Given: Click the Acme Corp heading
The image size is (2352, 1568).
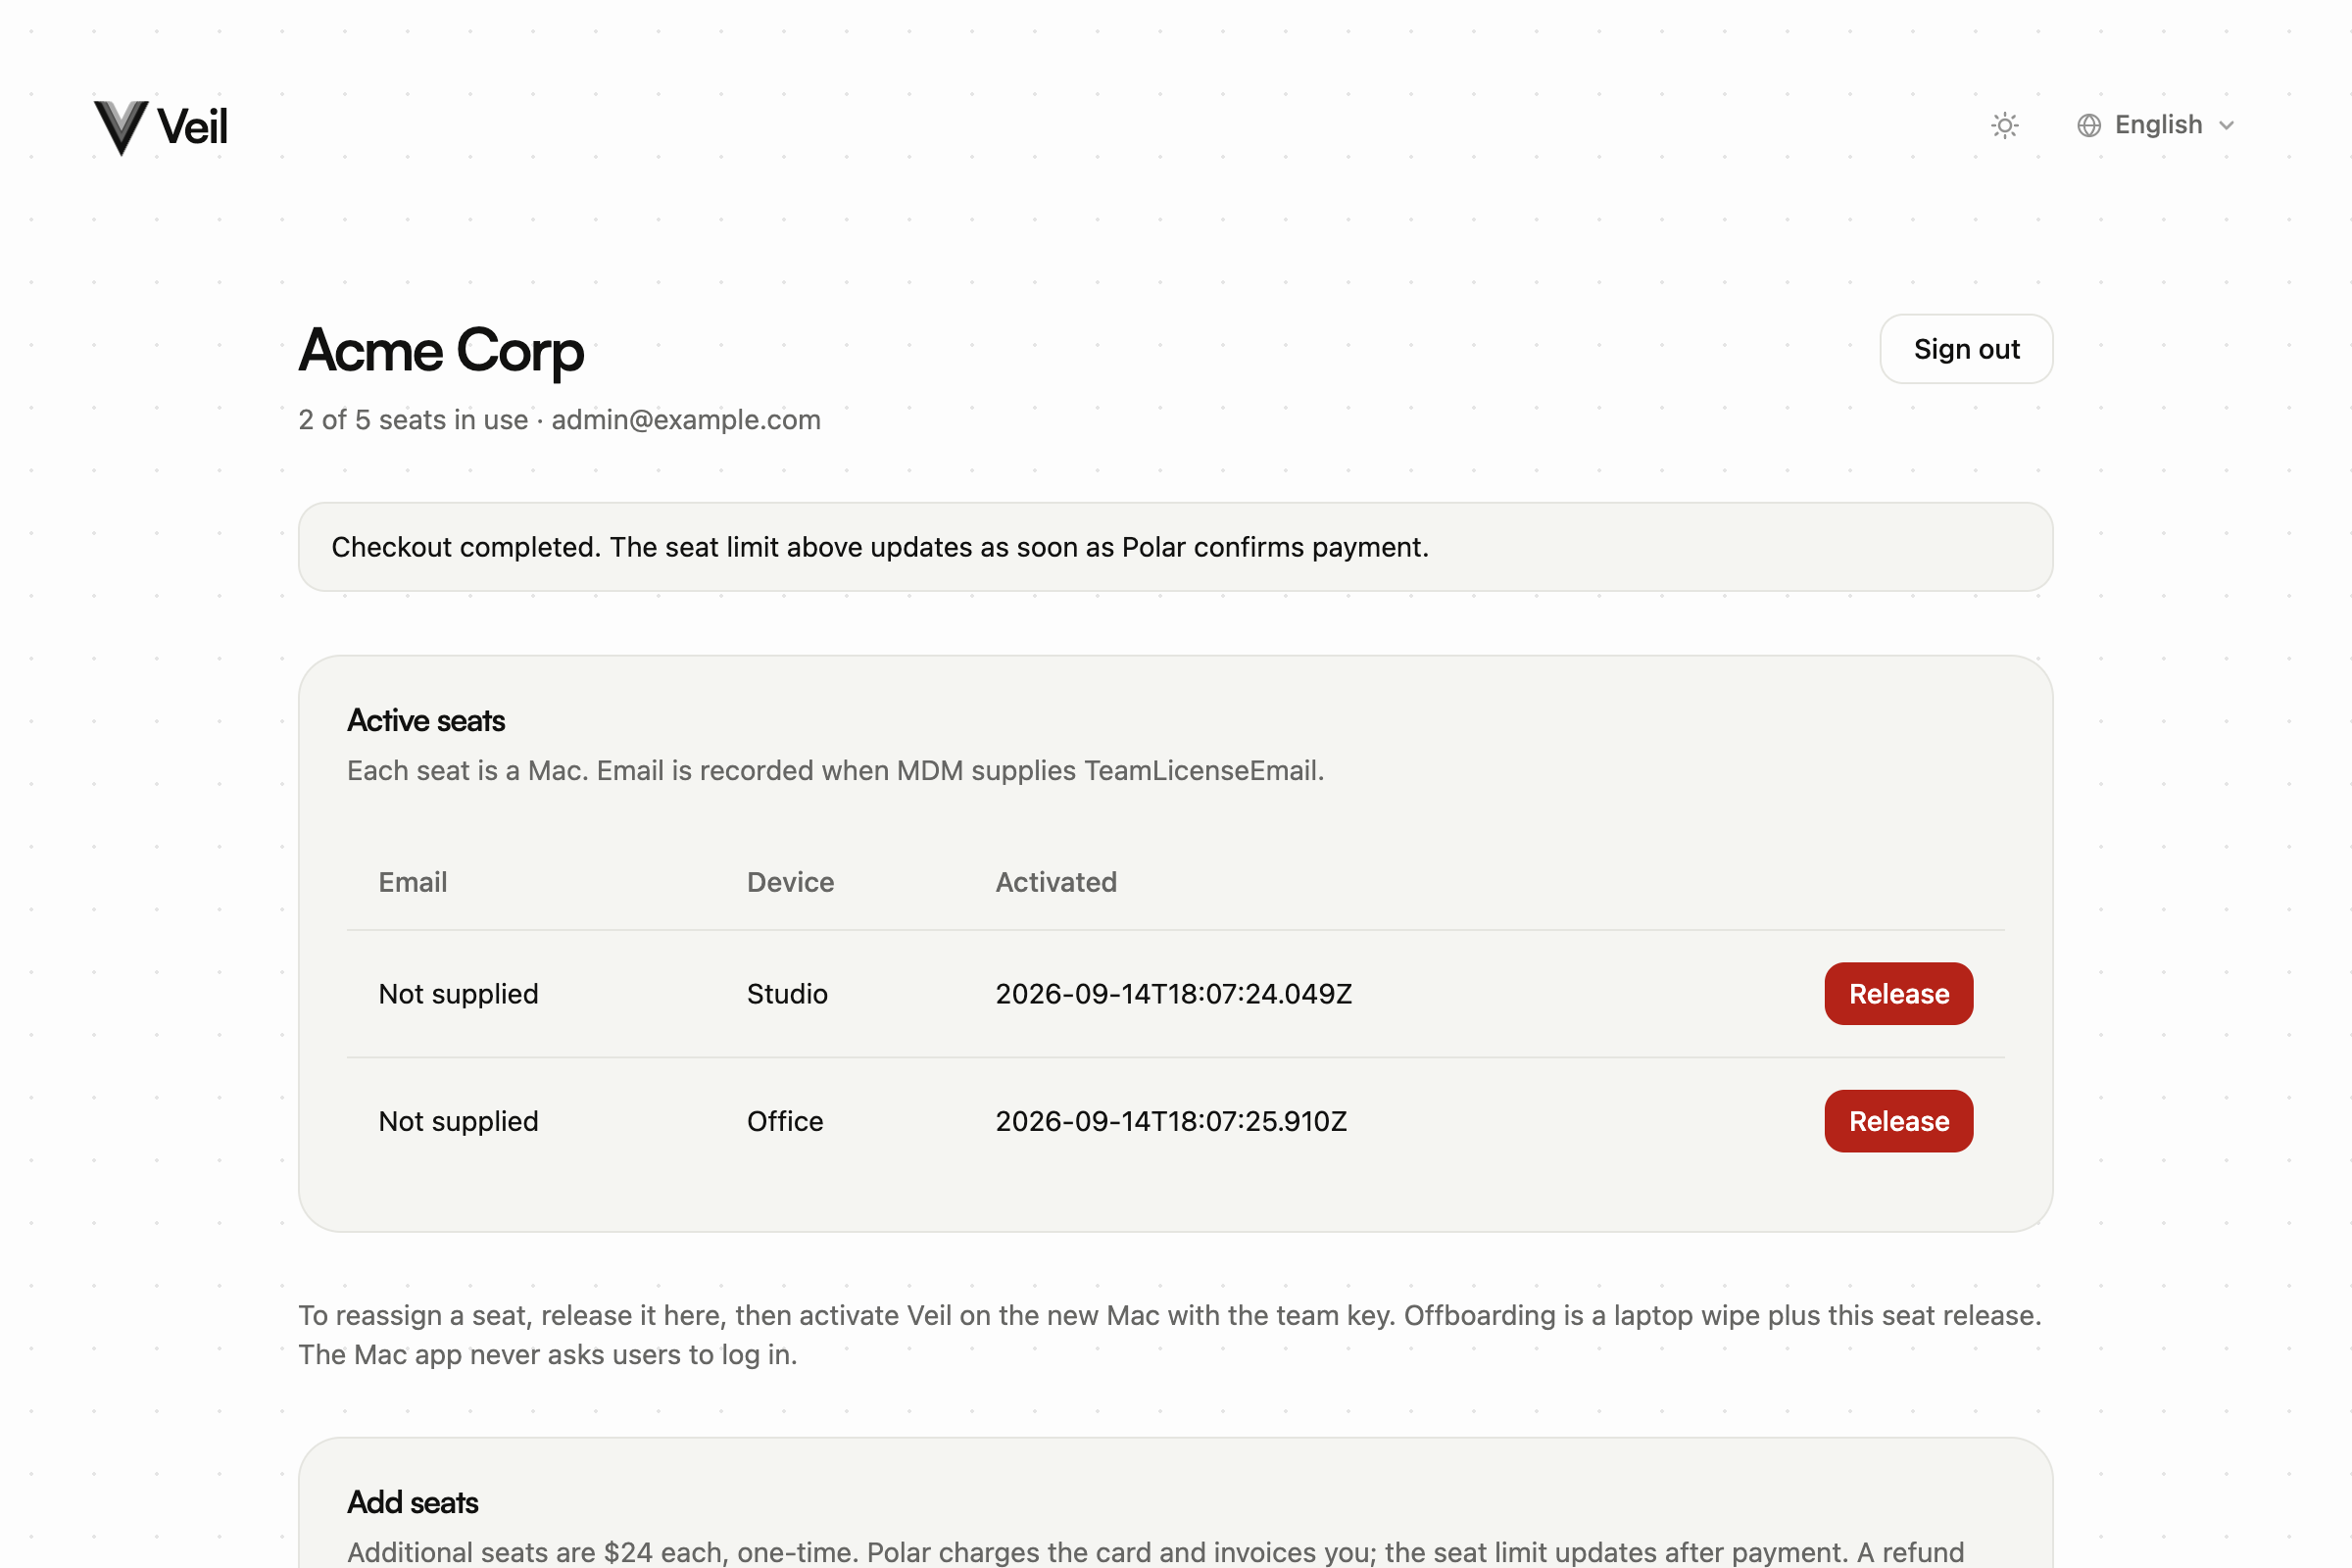Looking at the screenshot, I should click(x=441, y=351).
